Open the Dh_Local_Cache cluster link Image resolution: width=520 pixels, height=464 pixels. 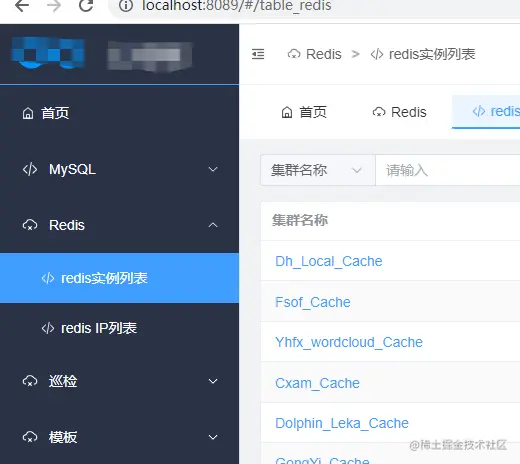pos(329,261)
